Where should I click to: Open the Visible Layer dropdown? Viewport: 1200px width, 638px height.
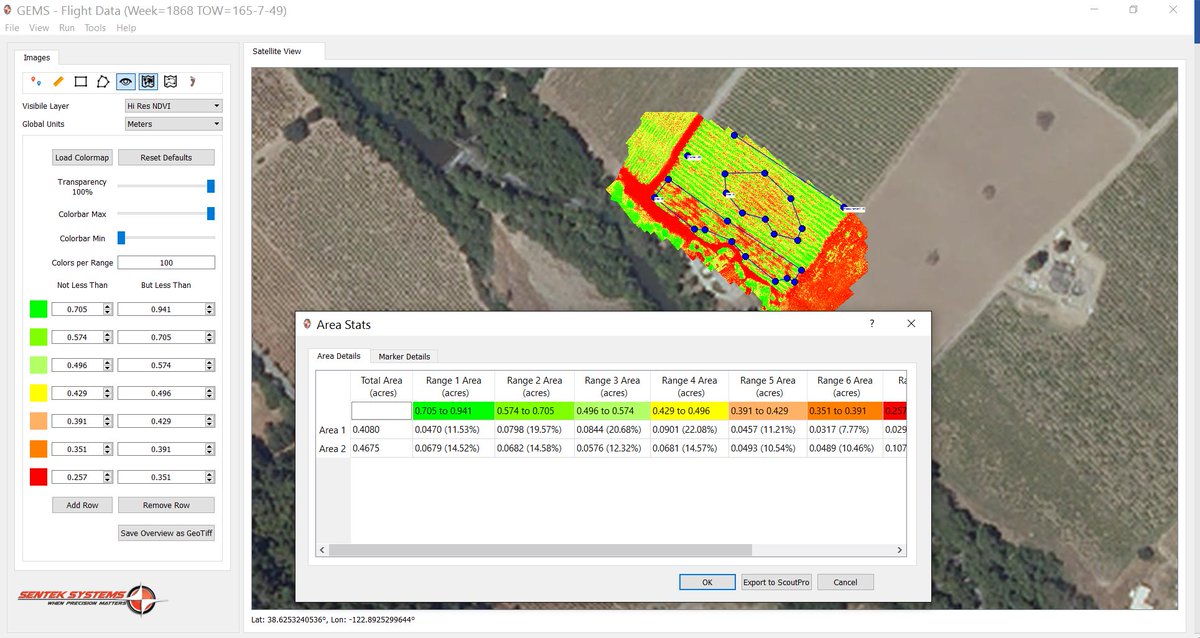click(x=172, y=105)
